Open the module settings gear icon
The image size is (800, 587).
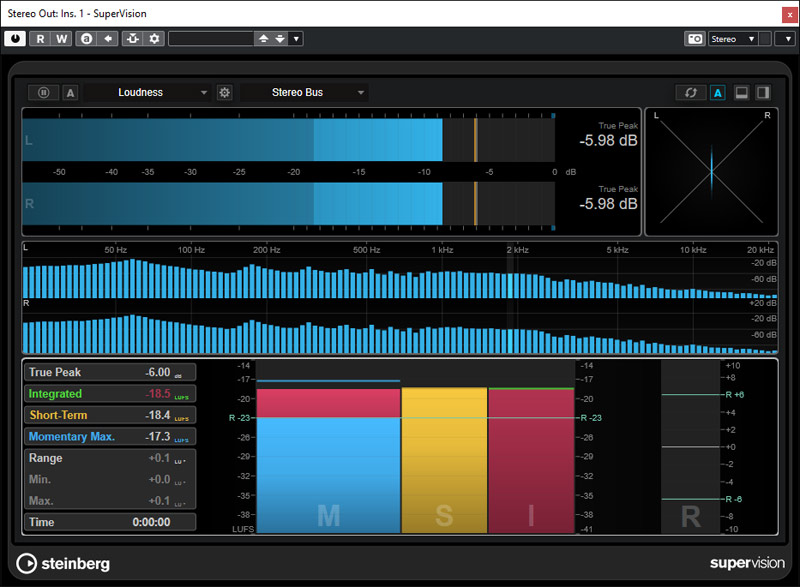tap(225, 93)
